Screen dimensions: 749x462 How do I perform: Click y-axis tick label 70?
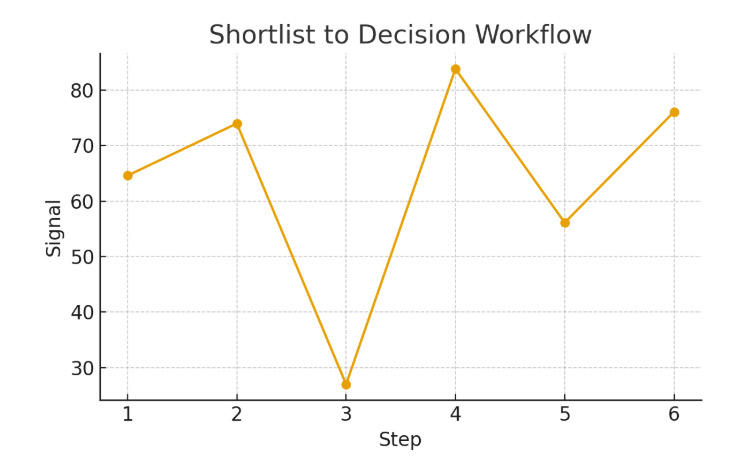point(82,146)
